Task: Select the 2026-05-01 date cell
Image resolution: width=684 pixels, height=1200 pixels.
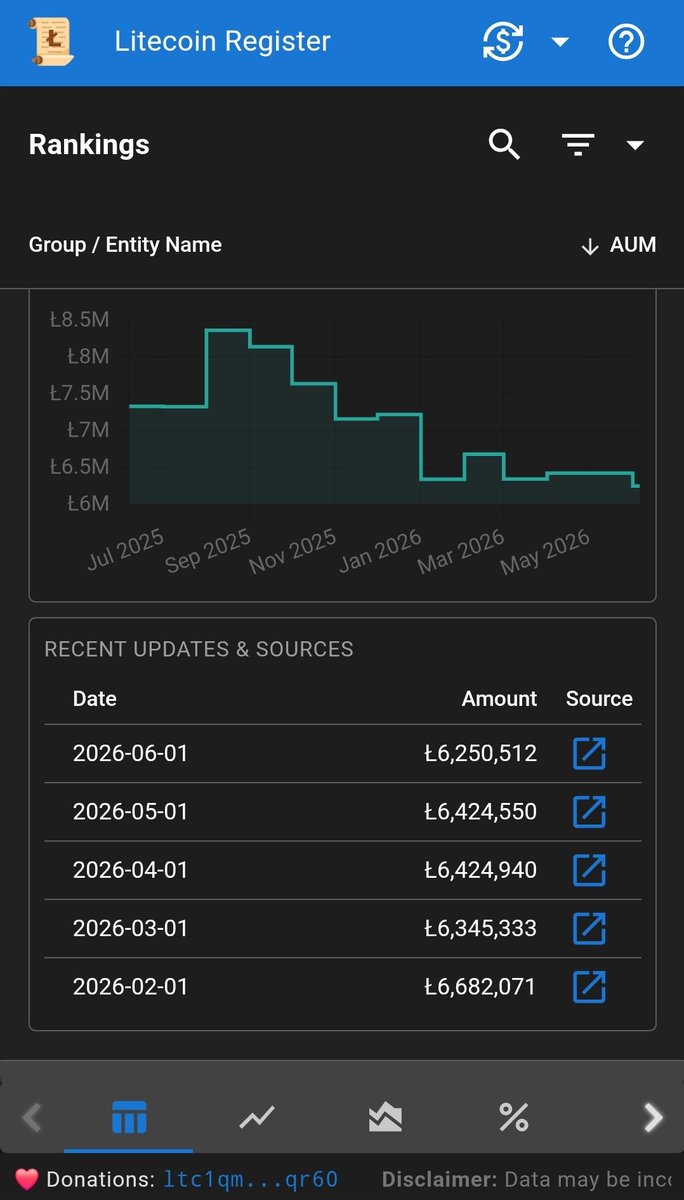Action: (130, 811)
